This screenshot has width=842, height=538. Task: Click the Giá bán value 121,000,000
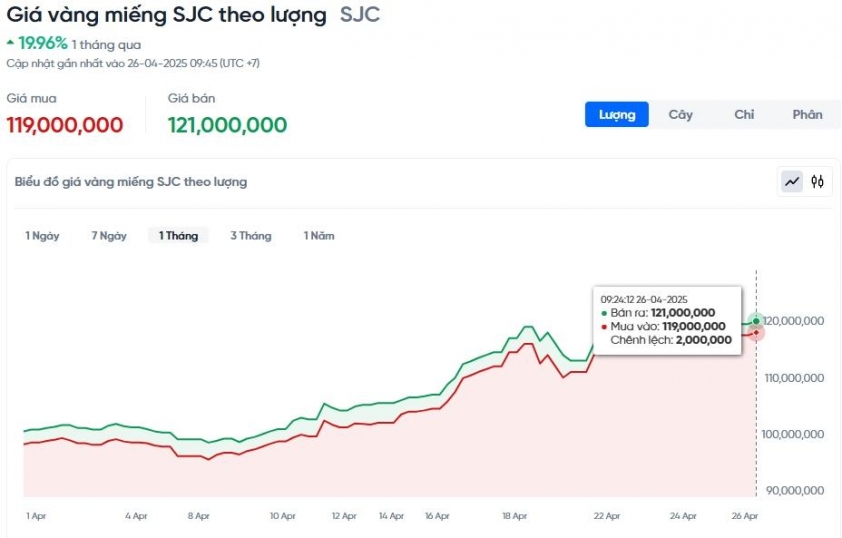228,125
